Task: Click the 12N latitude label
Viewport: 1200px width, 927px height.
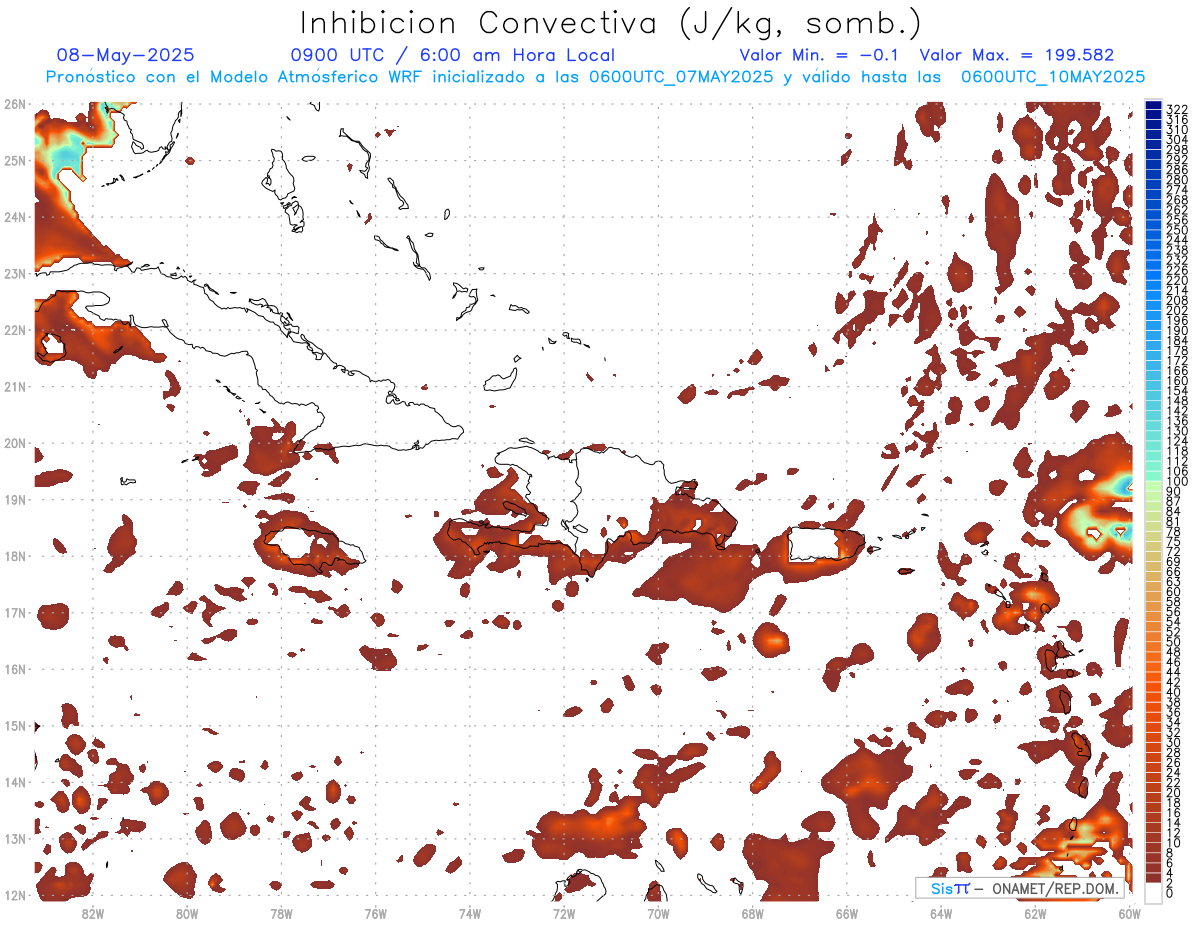Action: [x=15, y=895]
